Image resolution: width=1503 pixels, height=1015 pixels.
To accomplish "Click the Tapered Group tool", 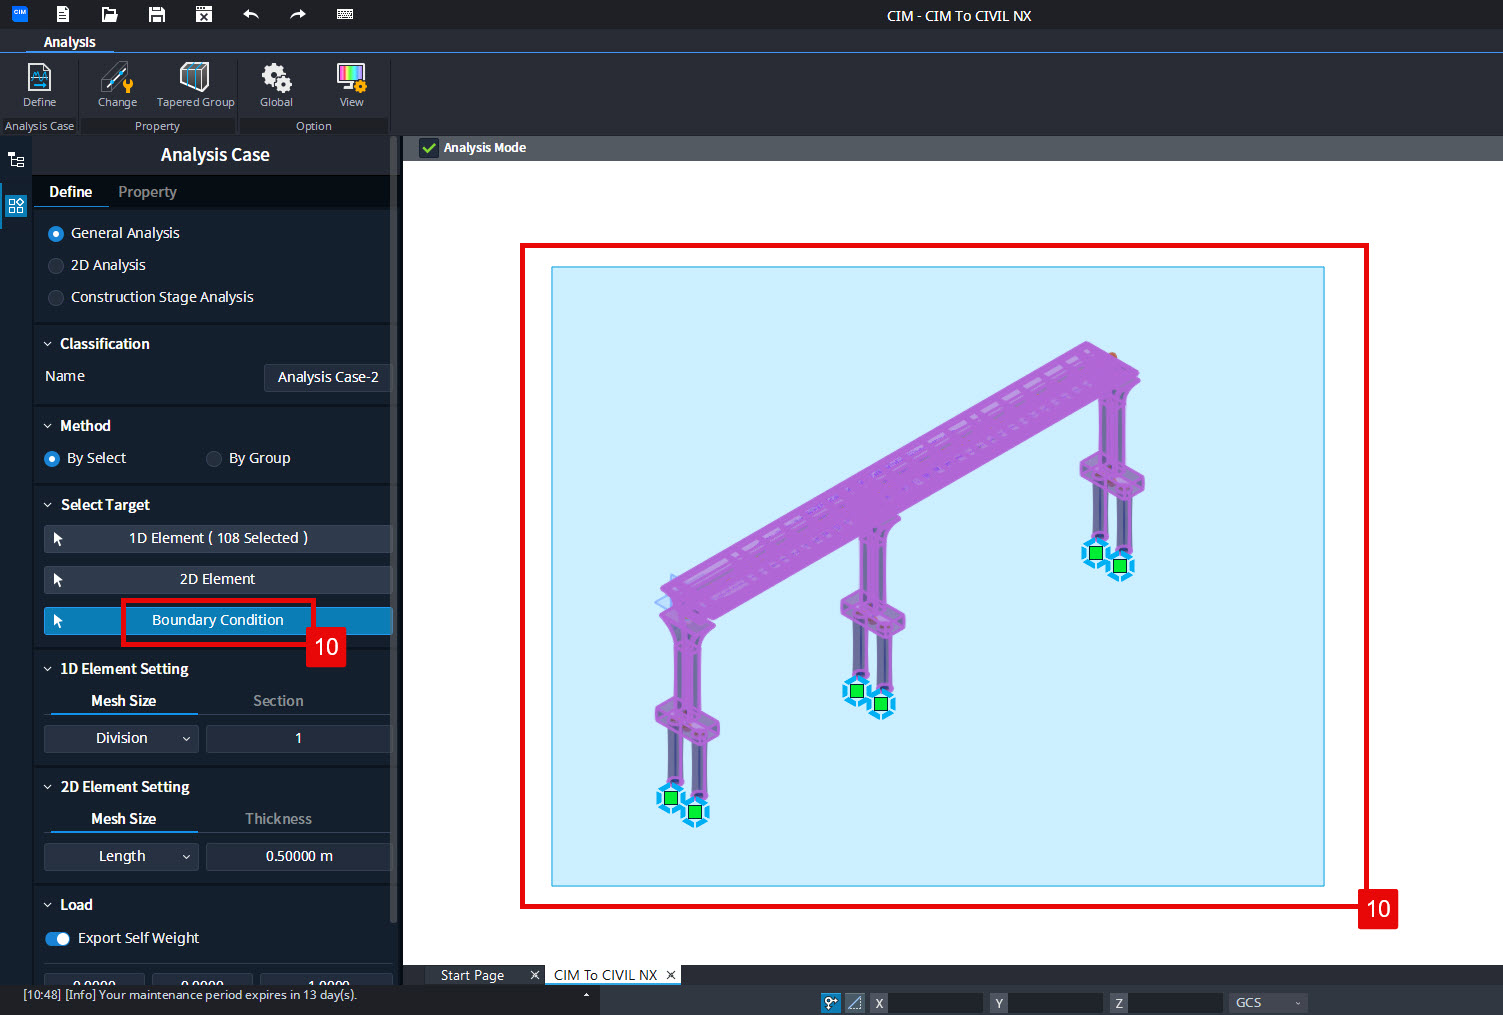I will coord(194,85).
